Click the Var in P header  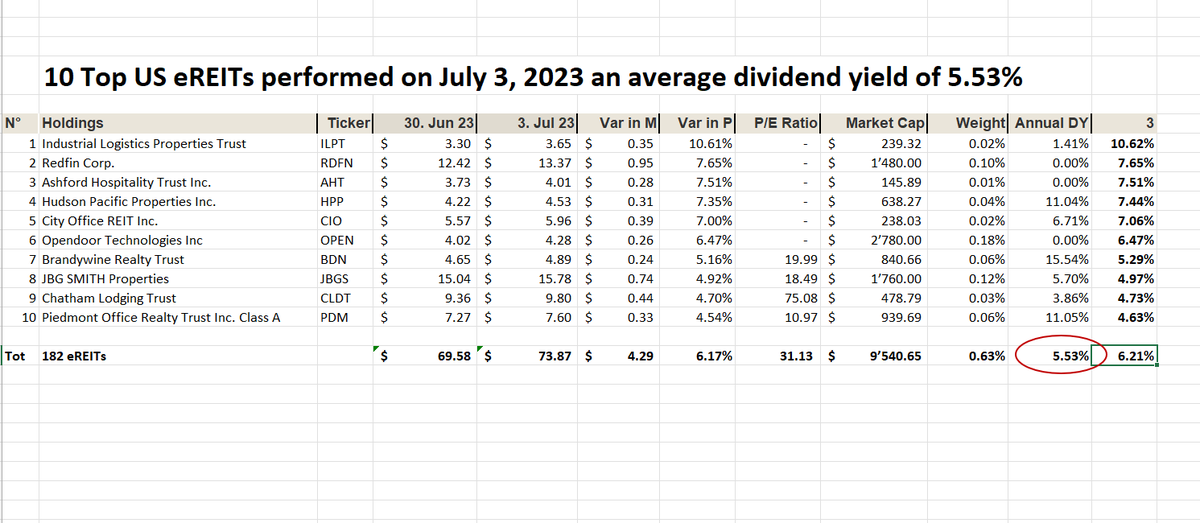[x=700, y=124]
